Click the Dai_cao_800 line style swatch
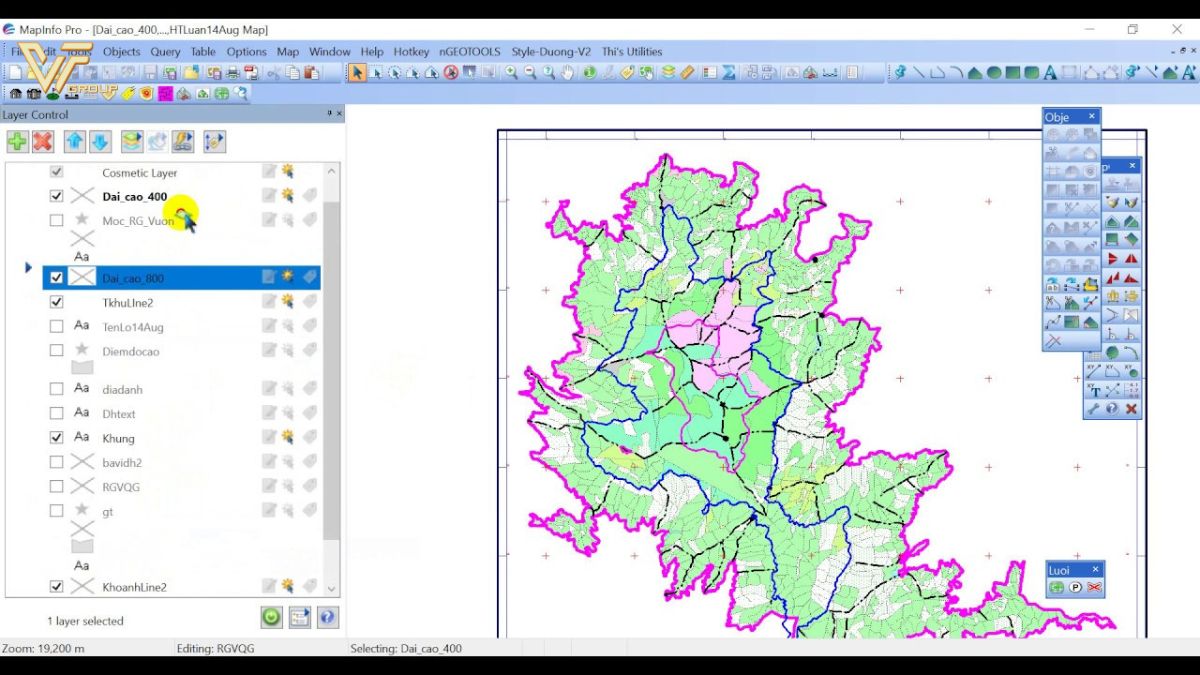The image size is (1200, 675). click(82, 277)
